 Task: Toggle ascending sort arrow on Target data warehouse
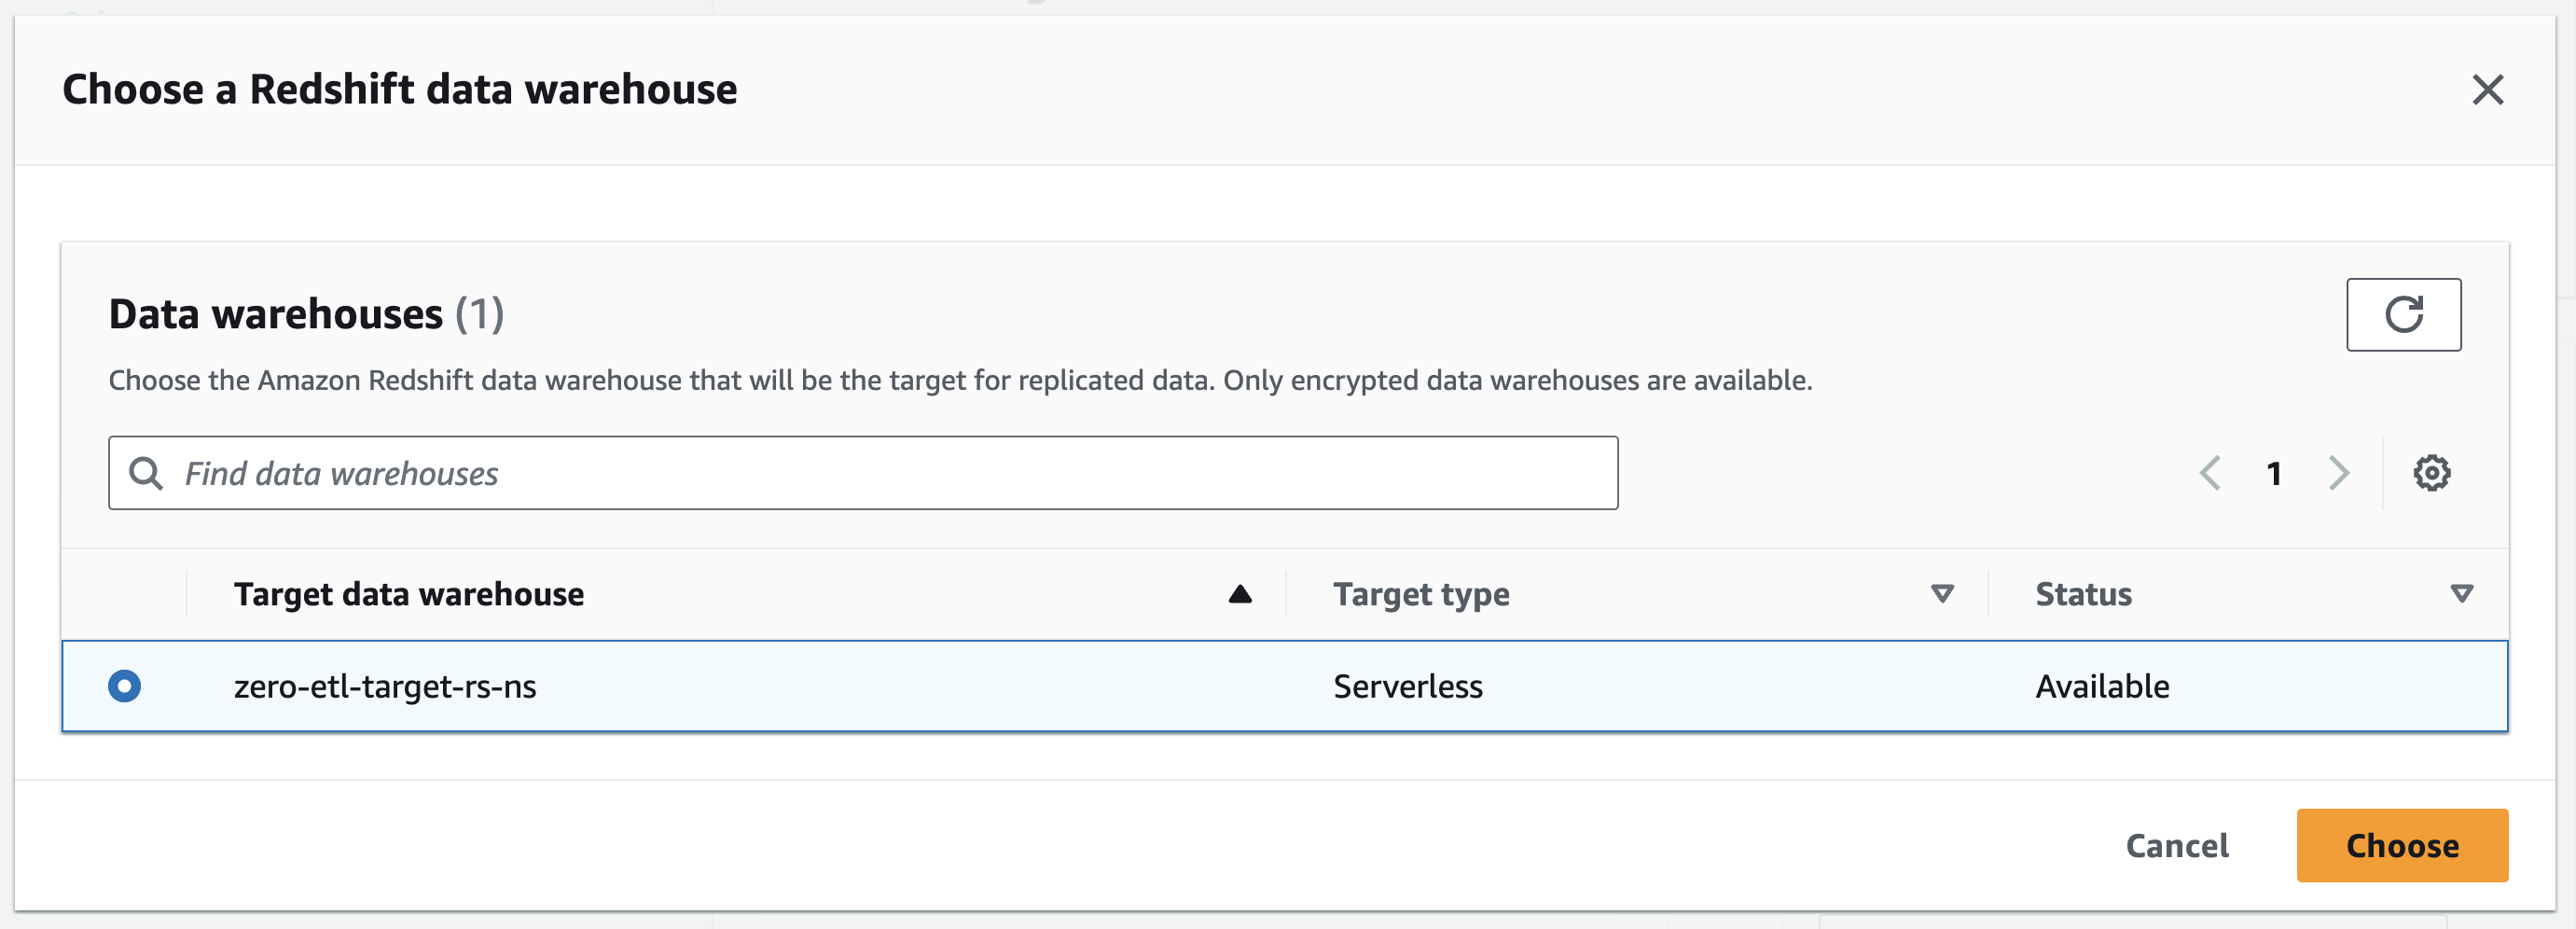point(1240,594)
